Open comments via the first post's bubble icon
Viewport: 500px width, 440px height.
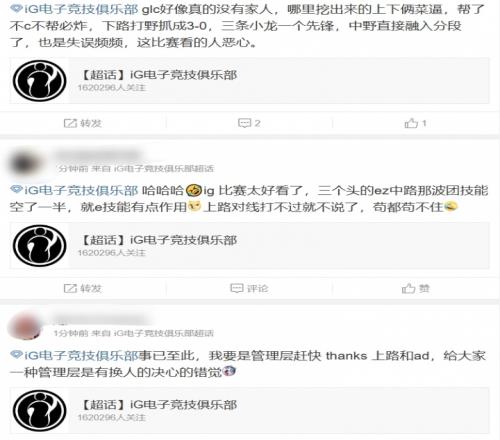pos(244,123)
